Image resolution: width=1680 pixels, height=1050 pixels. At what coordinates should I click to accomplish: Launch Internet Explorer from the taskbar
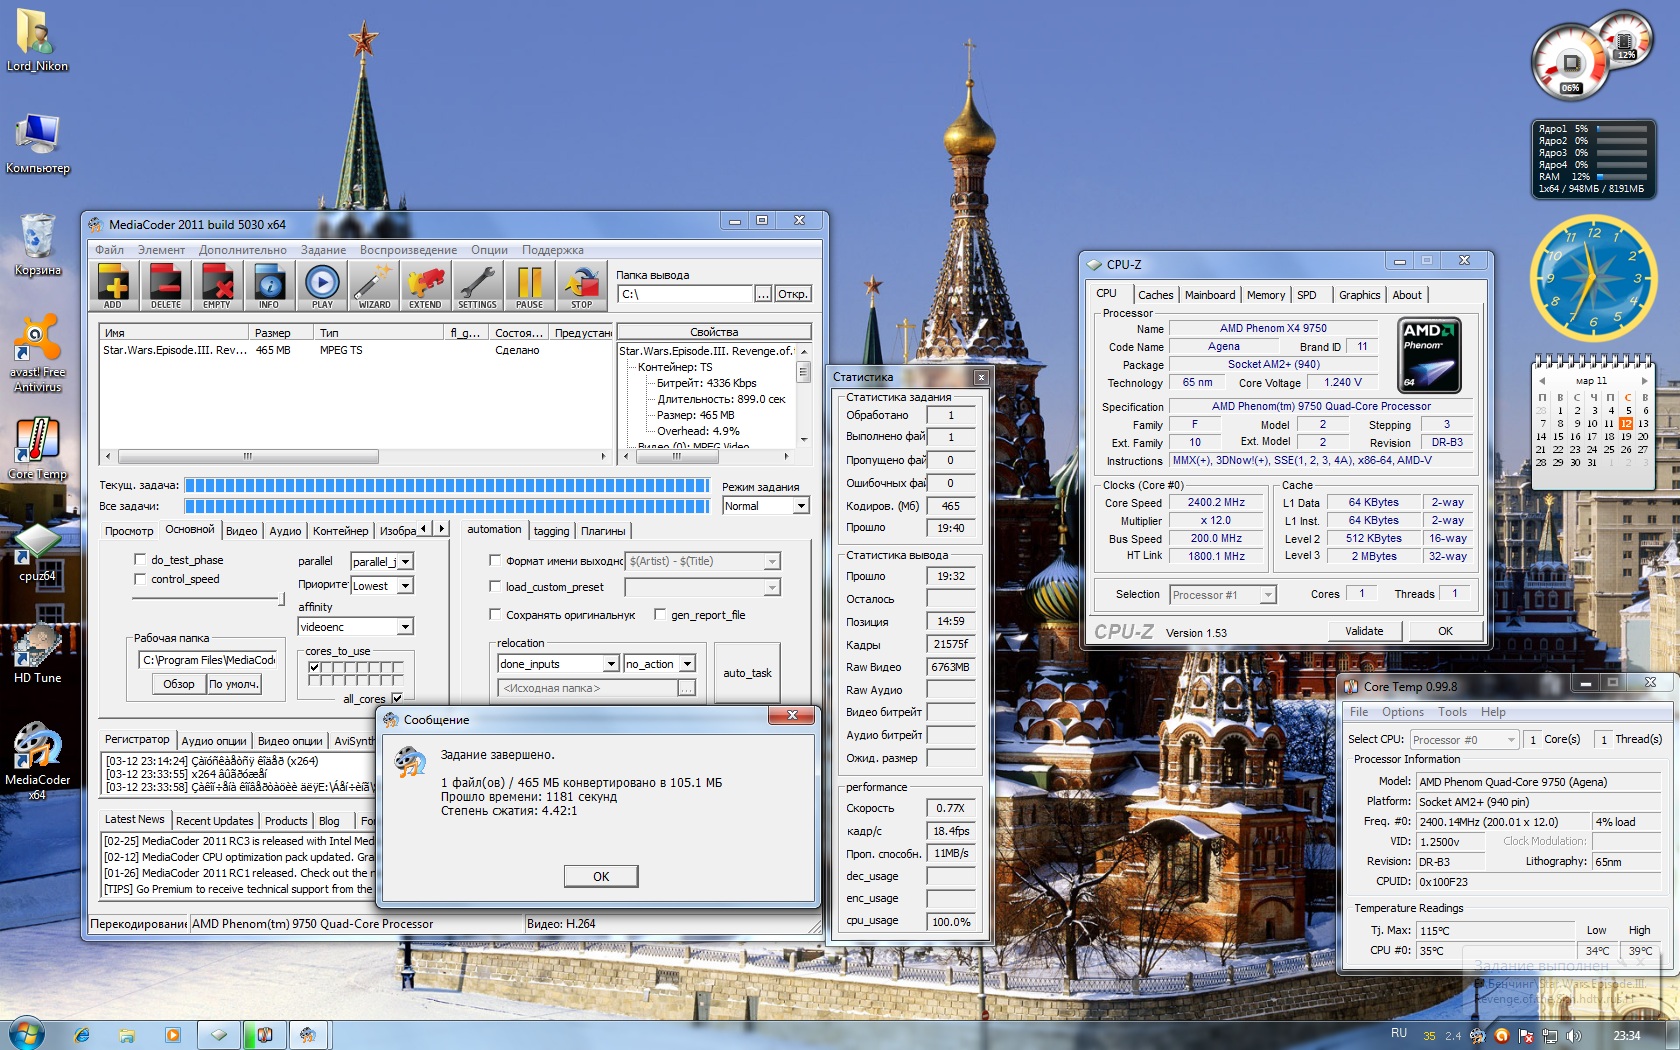pos(82,1035)
